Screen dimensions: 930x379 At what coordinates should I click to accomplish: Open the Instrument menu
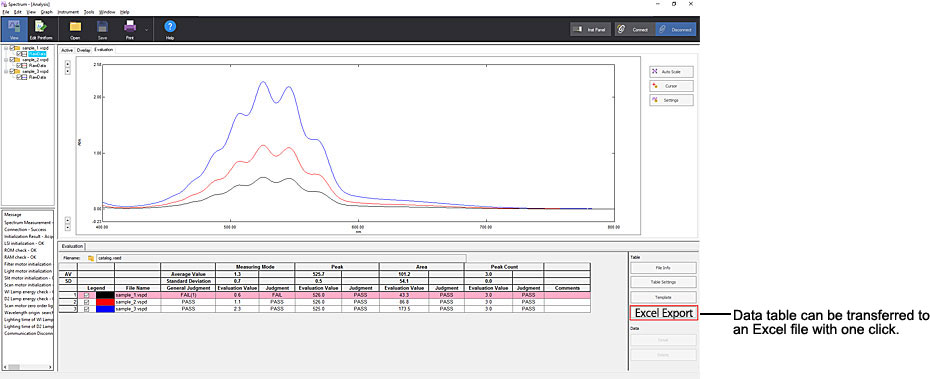(x=68, y=12)
